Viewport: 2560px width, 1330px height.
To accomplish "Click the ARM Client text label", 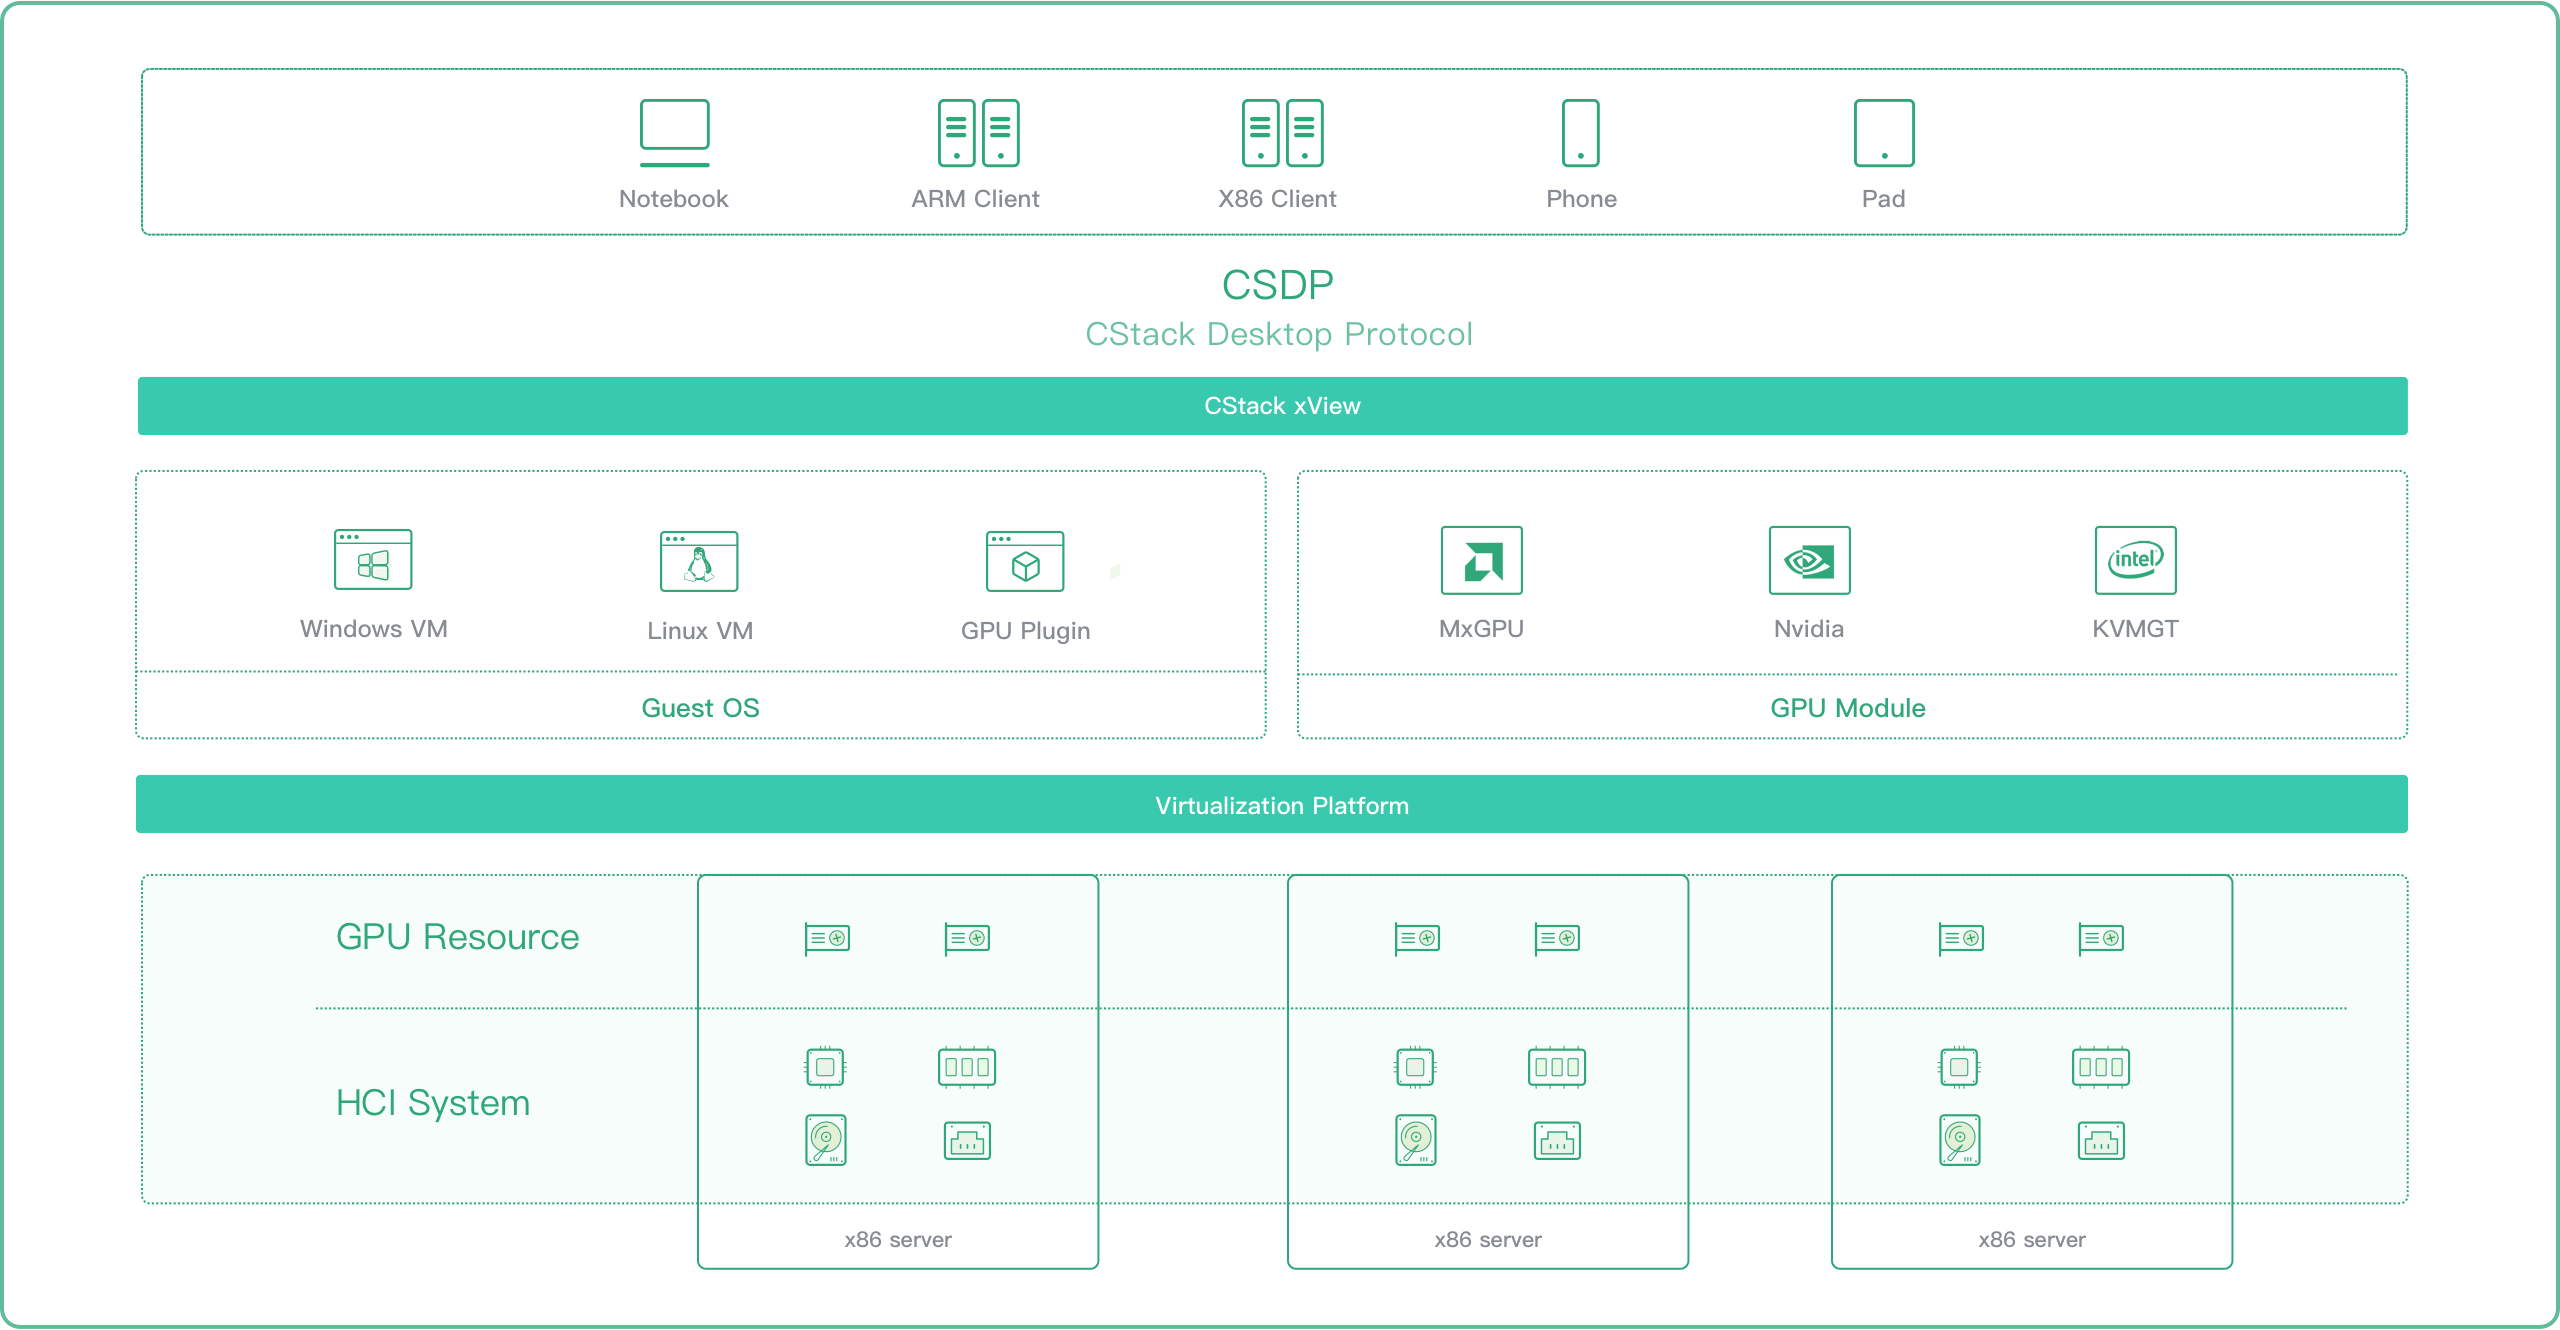I will [975, 199].
